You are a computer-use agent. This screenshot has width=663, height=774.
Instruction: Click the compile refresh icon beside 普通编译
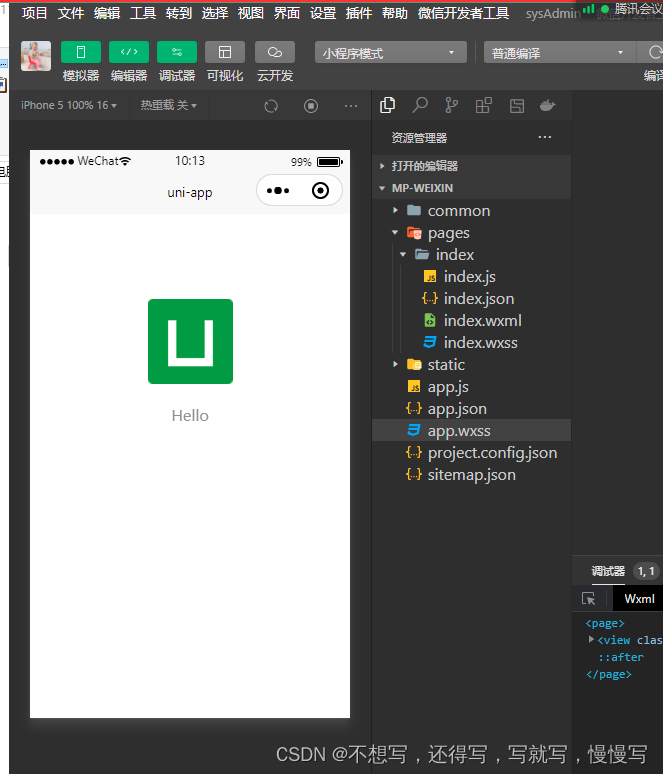(x=655, y=52)
